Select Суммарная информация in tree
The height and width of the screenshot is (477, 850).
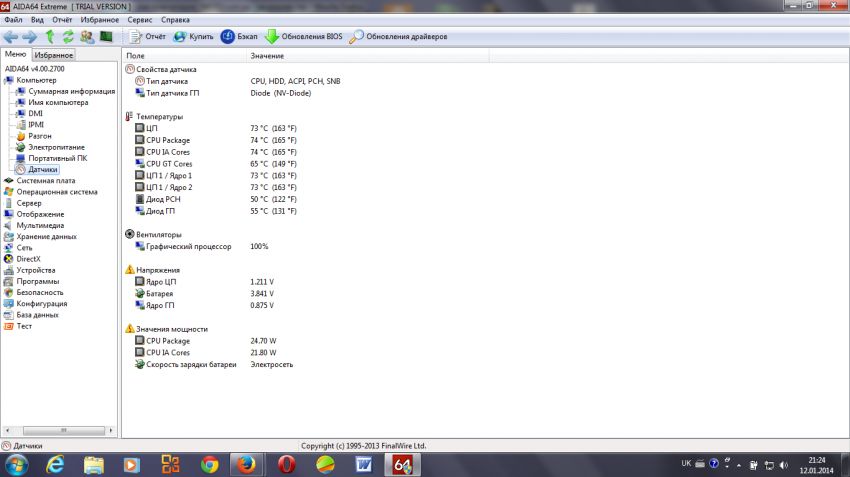[x=72, y=91]
